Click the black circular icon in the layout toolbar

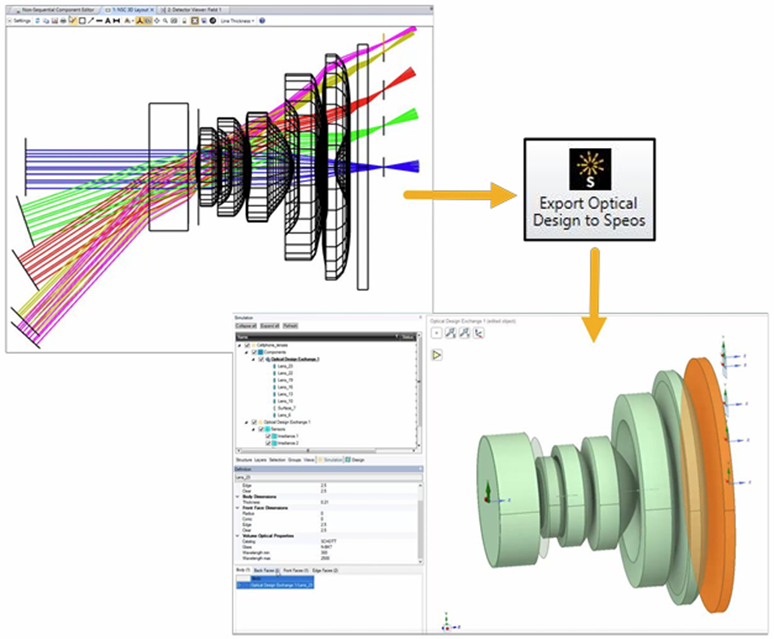212,21
